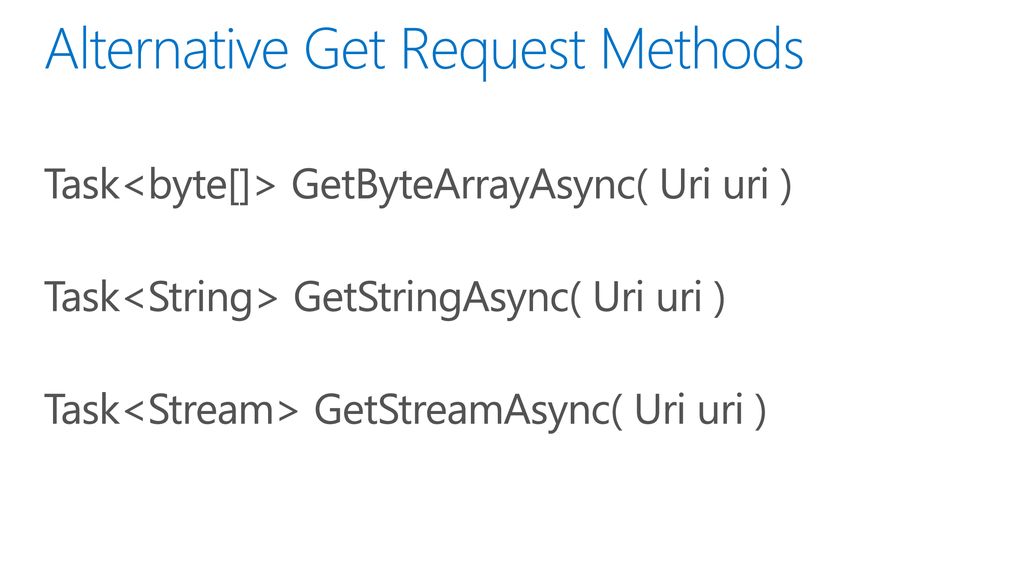Click the Task<byte[]> return type text
The image size is (1024, 576).
[161, 186]
